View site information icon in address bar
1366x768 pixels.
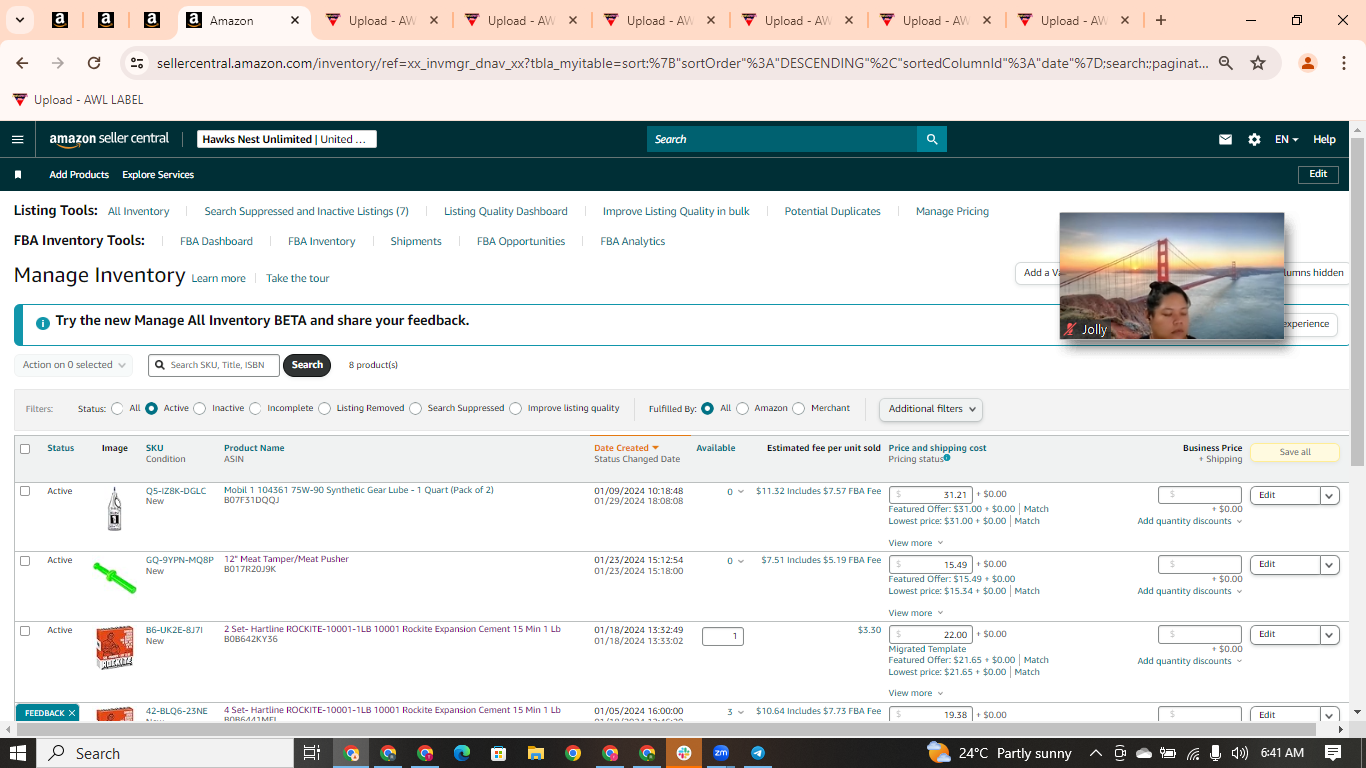coord(137,63)
